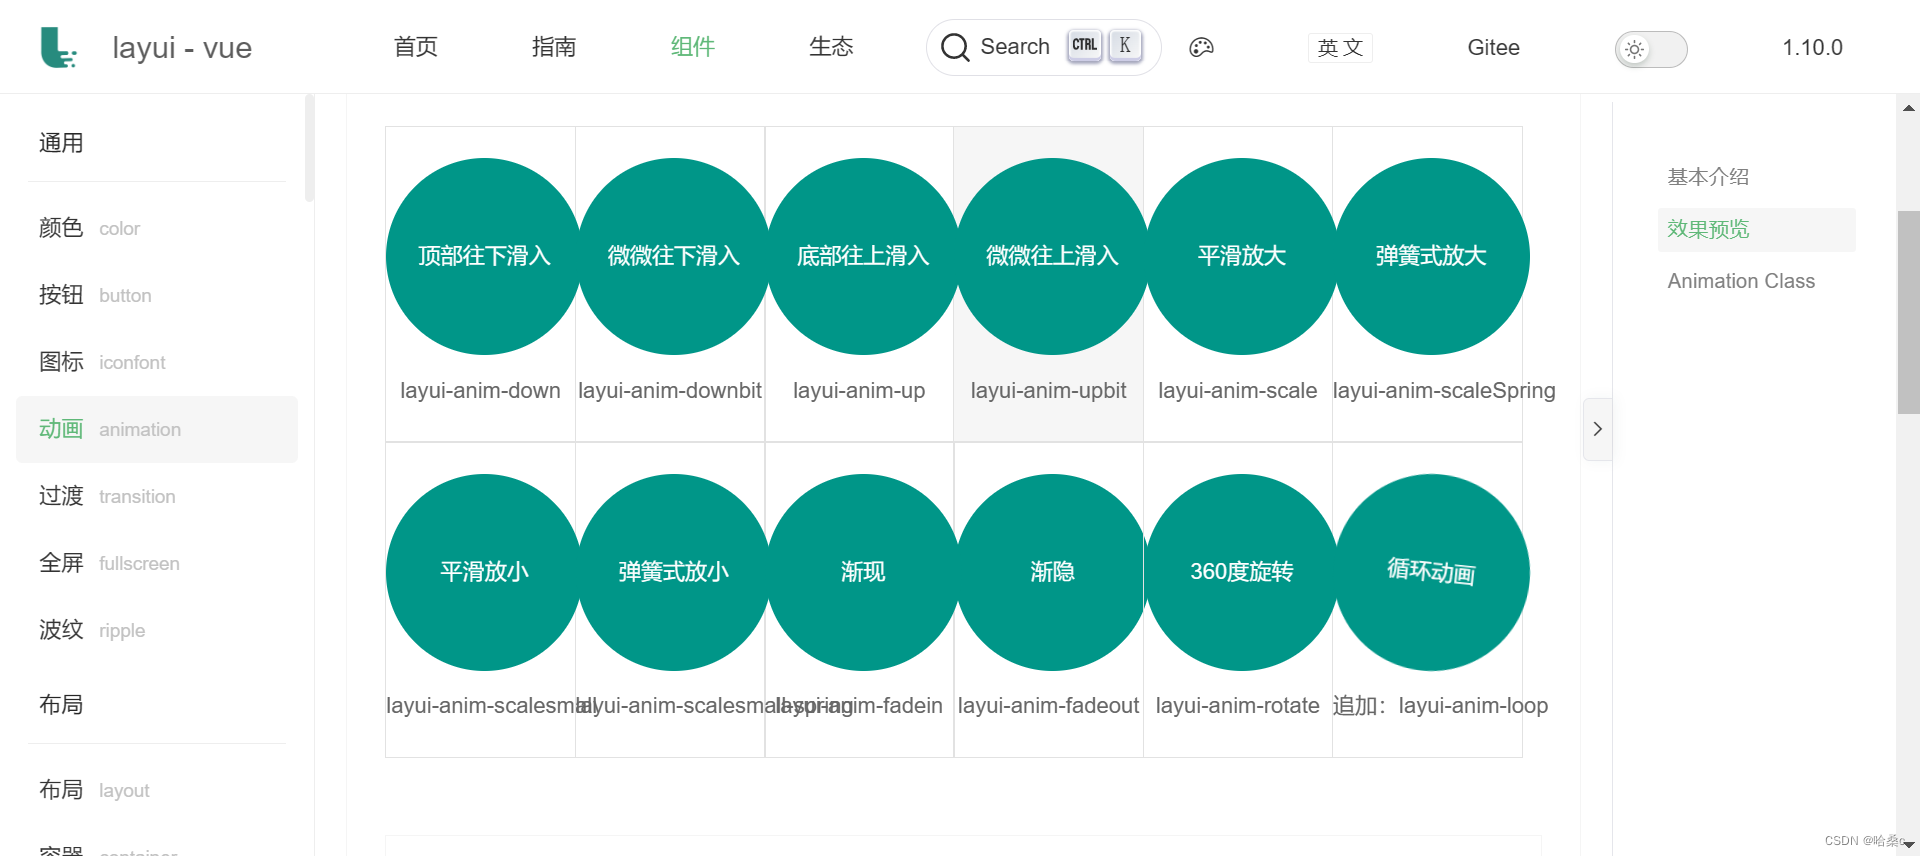Viewport: 1920px width, 856px height.
Task: Open 全屏 fullscreen in sidebar
Action: (x=157, y=563)
